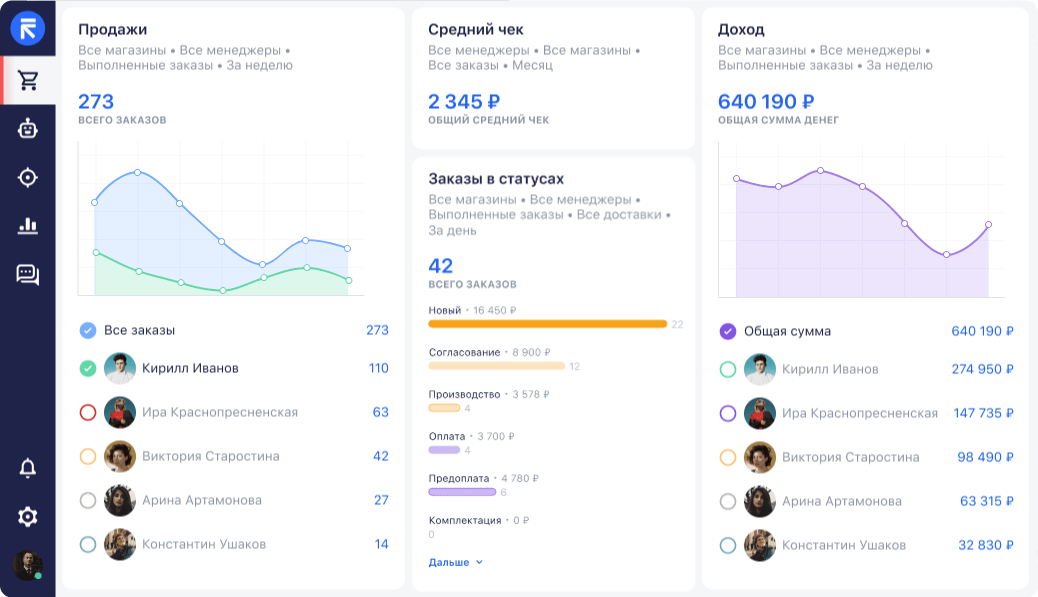
Task: Click the Средний чек widget title
Action: 475,29
